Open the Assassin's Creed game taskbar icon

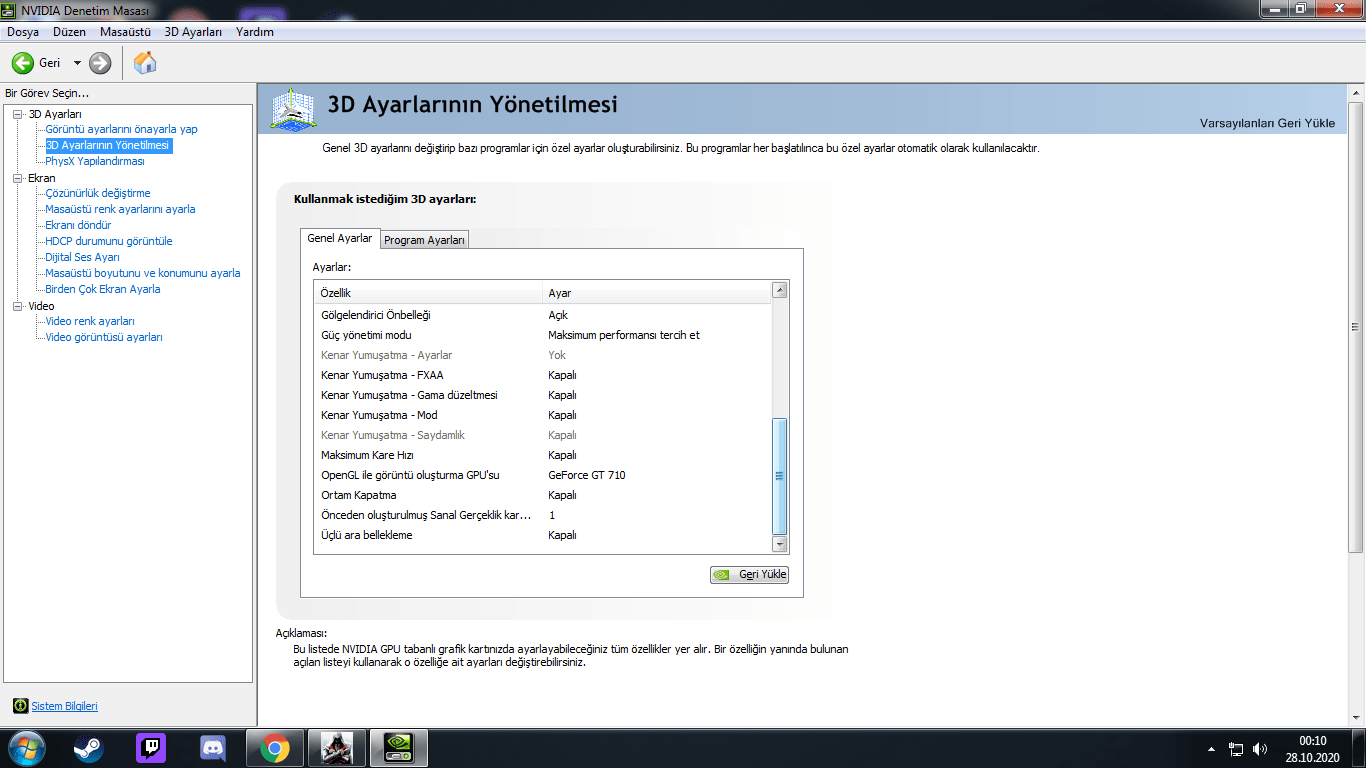pos(337,748)
